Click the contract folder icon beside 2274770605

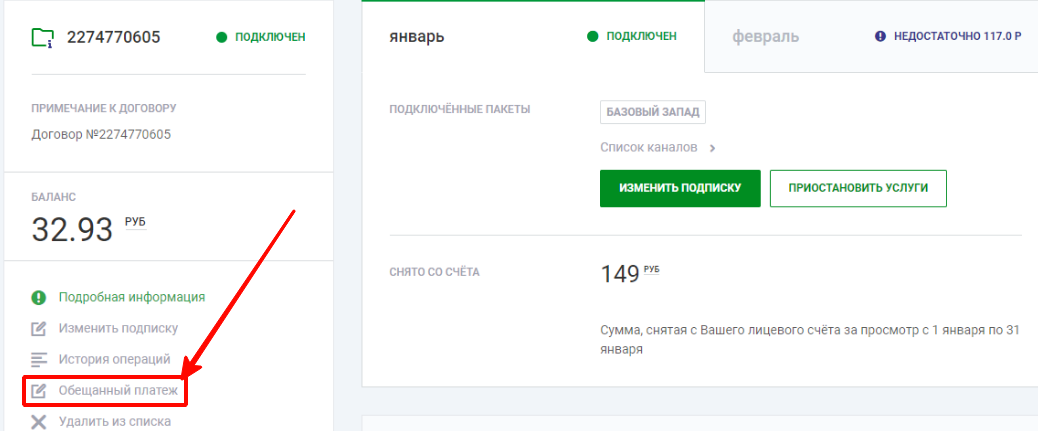tap(42, 38)
